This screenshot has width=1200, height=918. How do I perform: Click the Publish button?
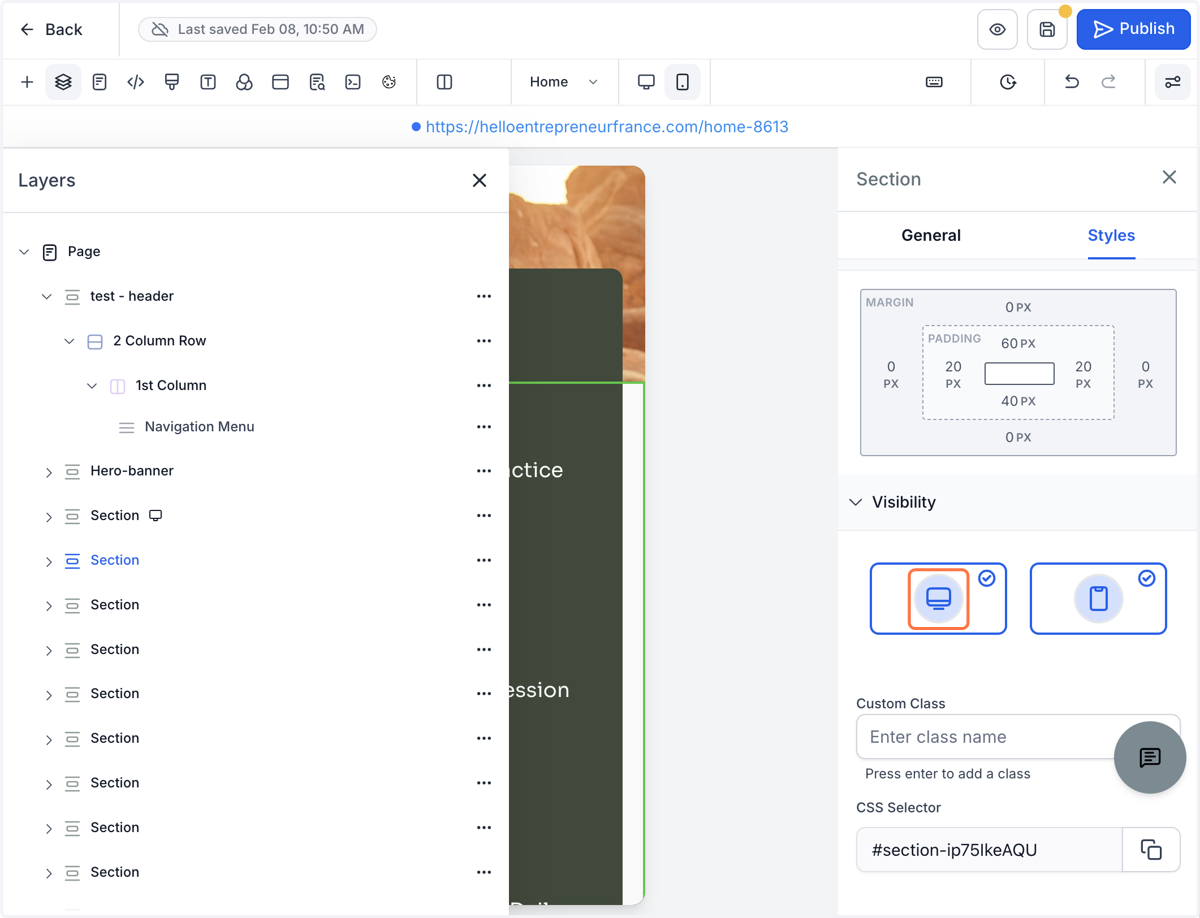[1134, 29]
